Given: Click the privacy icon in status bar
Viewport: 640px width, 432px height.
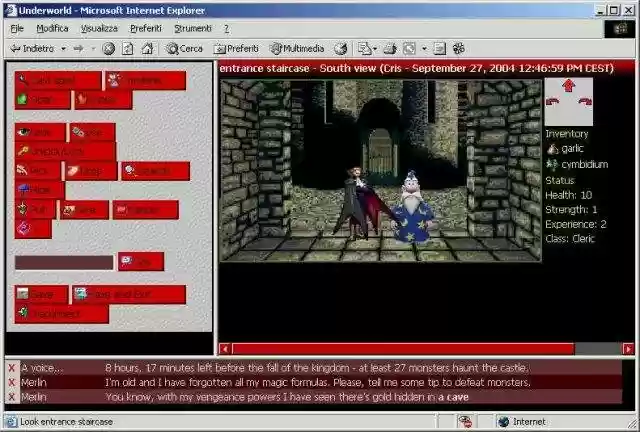Looking at the screenshot, I should click(x=465, y=422).
